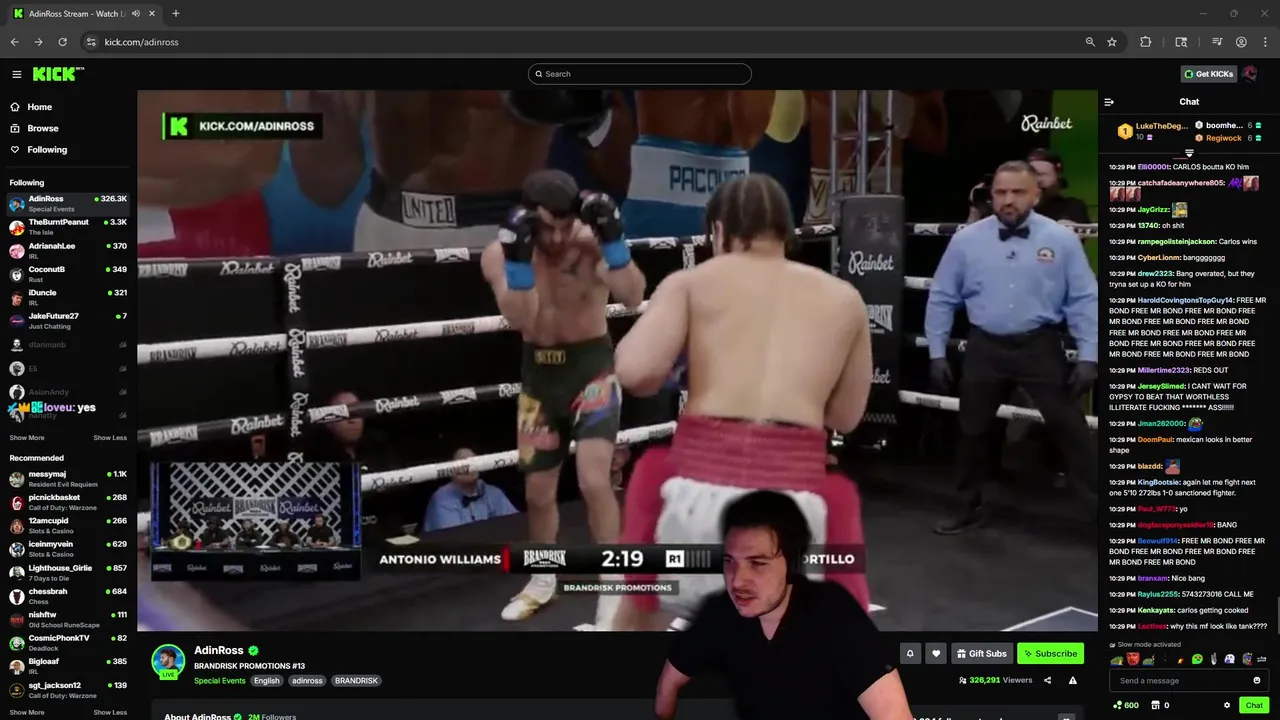1280x720 pixels.
Task: Click browser back arrow
Action: [14, 42]
